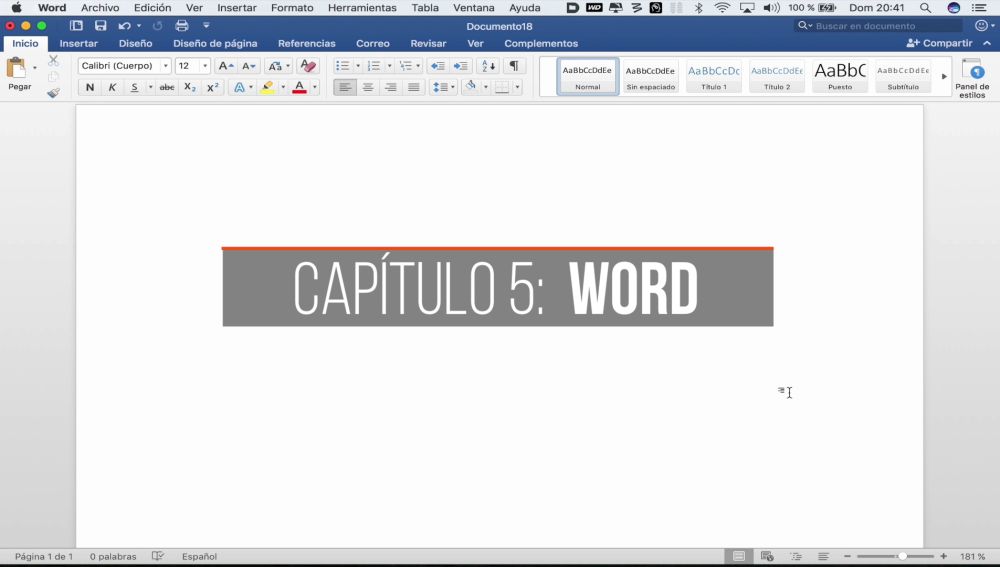Image resolution: width=1000 pixels, height=567 pixels.
Task: Click the Shading paint bucket icon
Action: click(471, 86)
